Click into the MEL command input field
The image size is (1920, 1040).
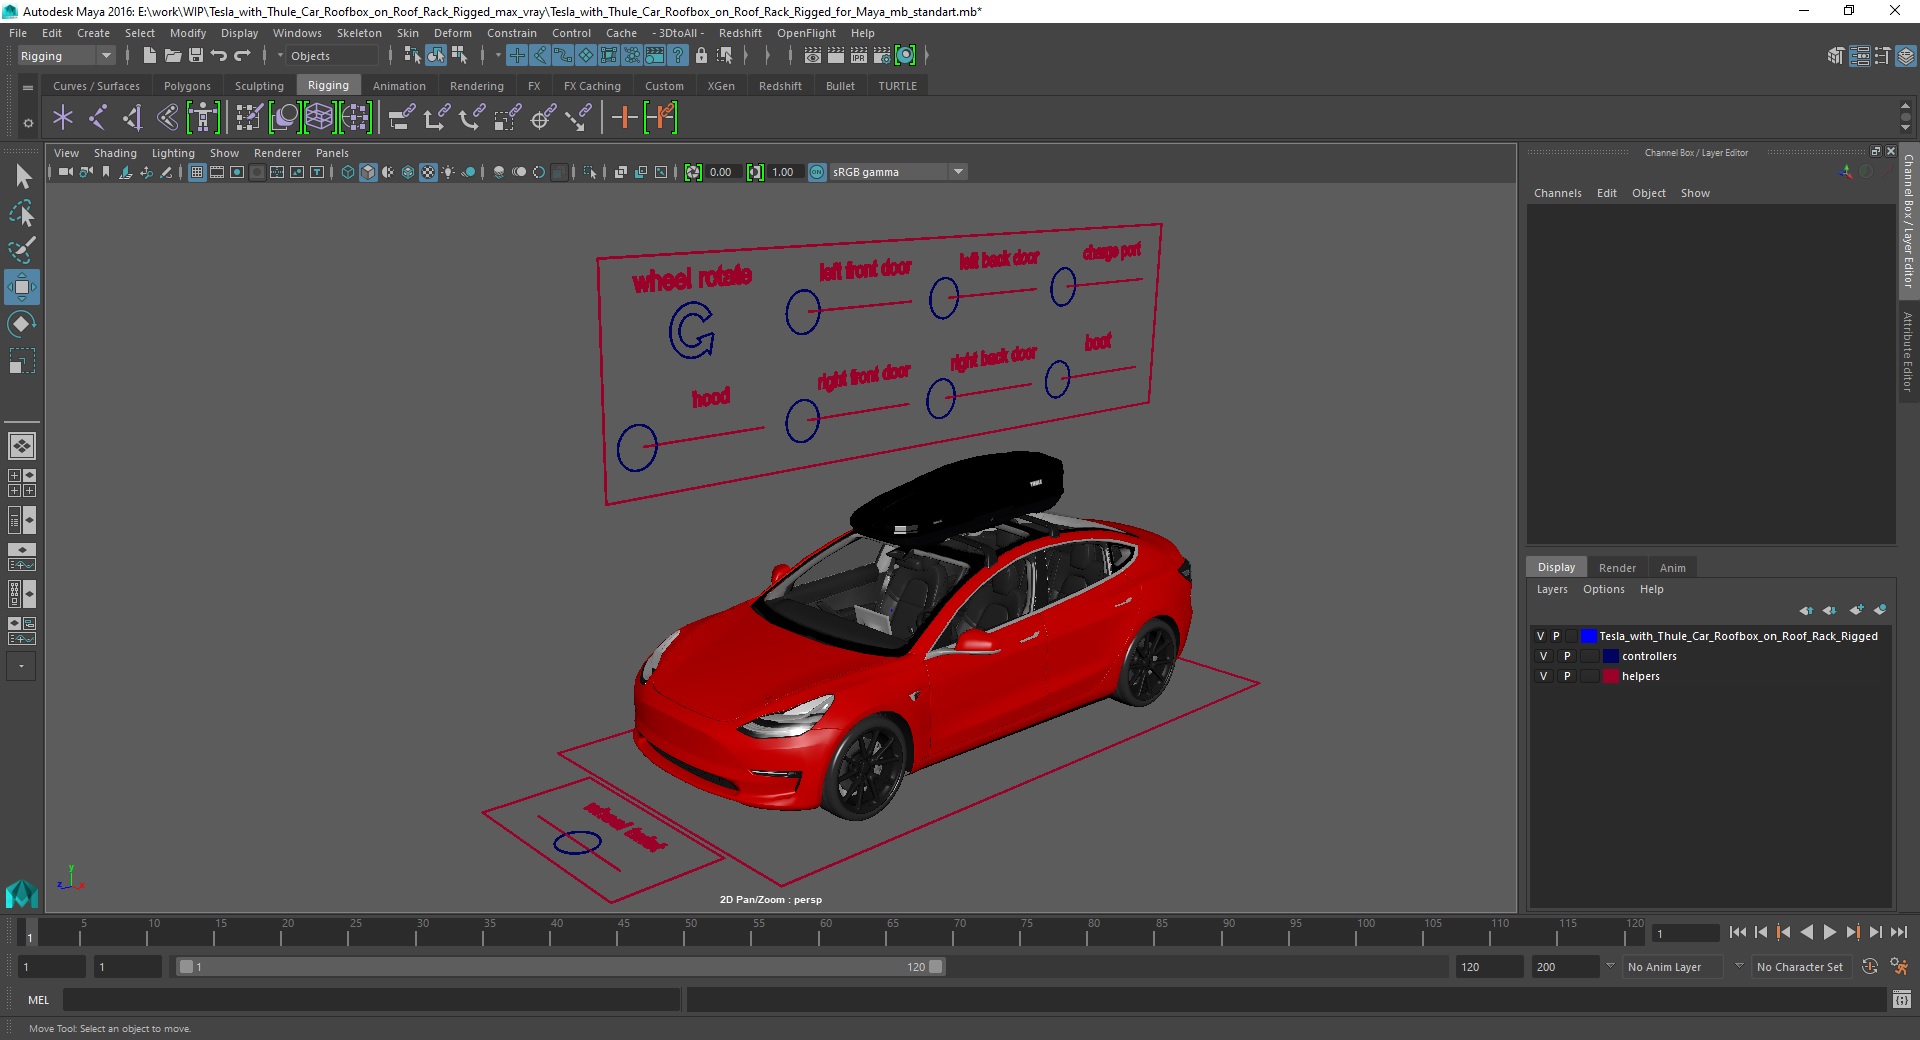[371, 999]
